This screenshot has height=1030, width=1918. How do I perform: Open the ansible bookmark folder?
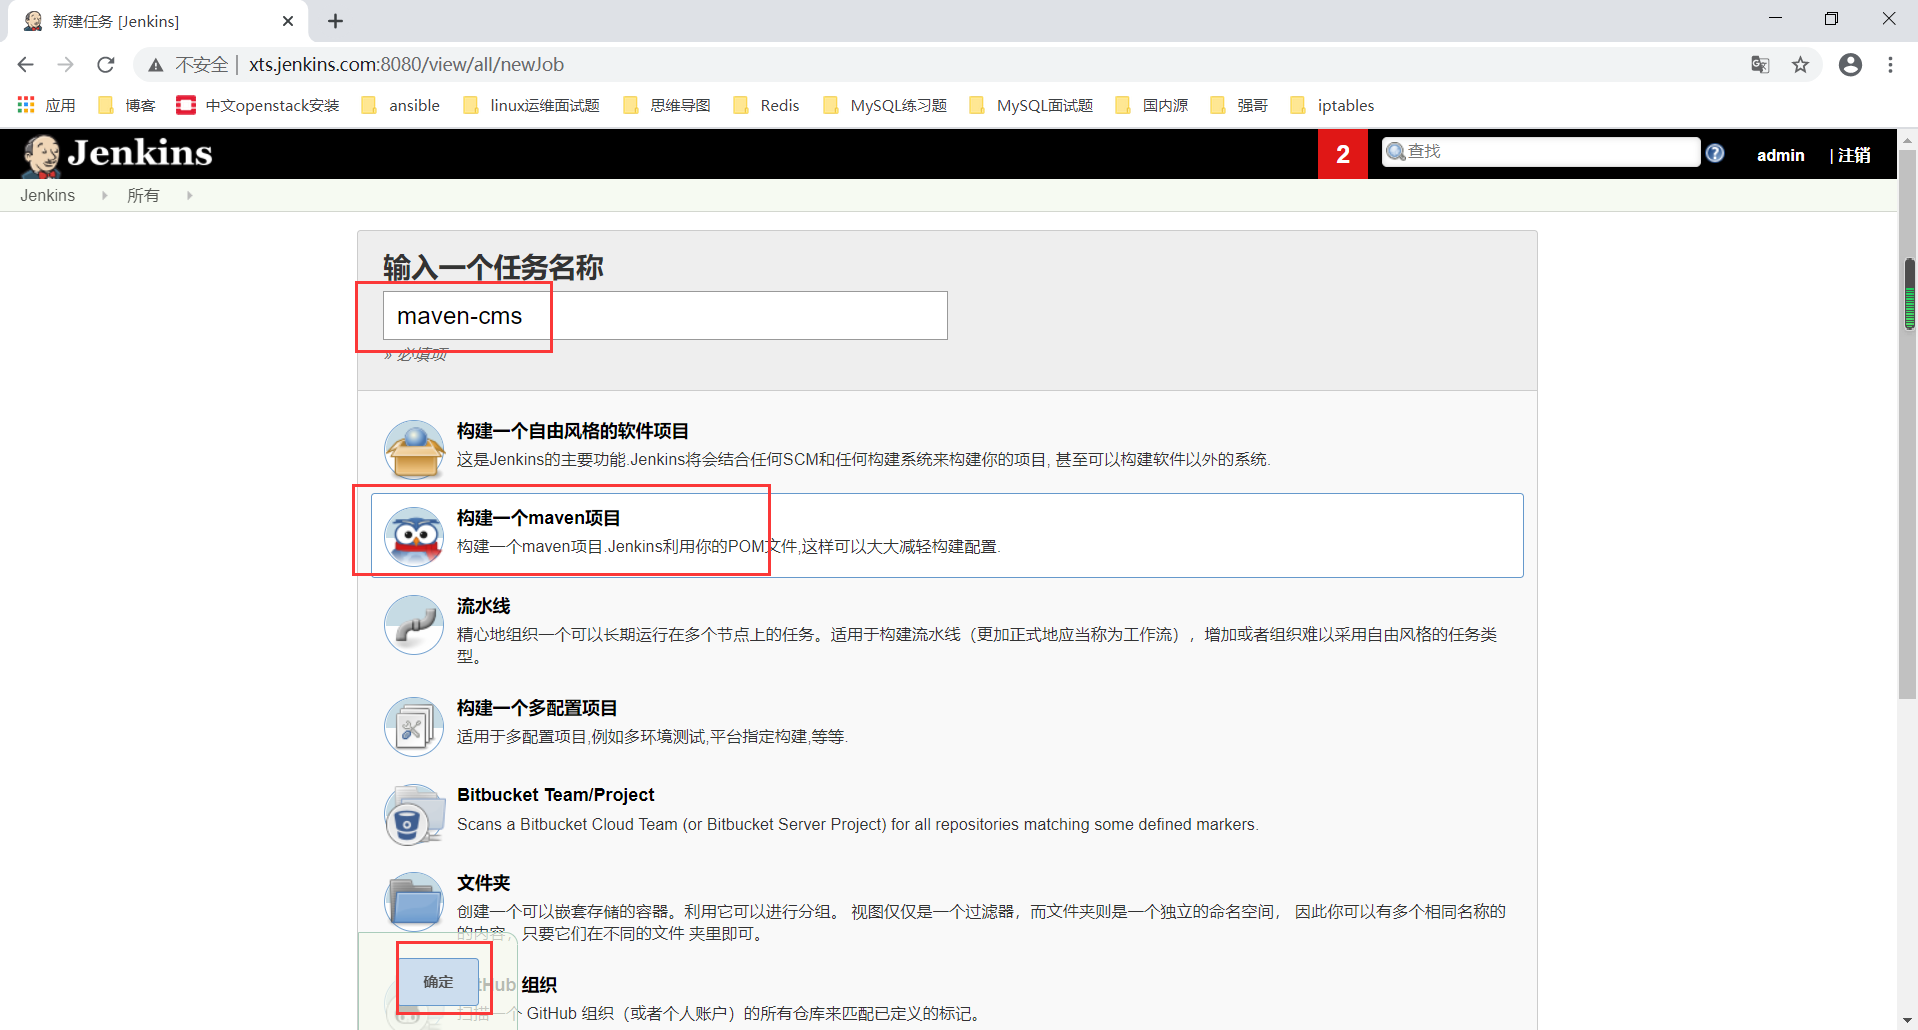400,105
